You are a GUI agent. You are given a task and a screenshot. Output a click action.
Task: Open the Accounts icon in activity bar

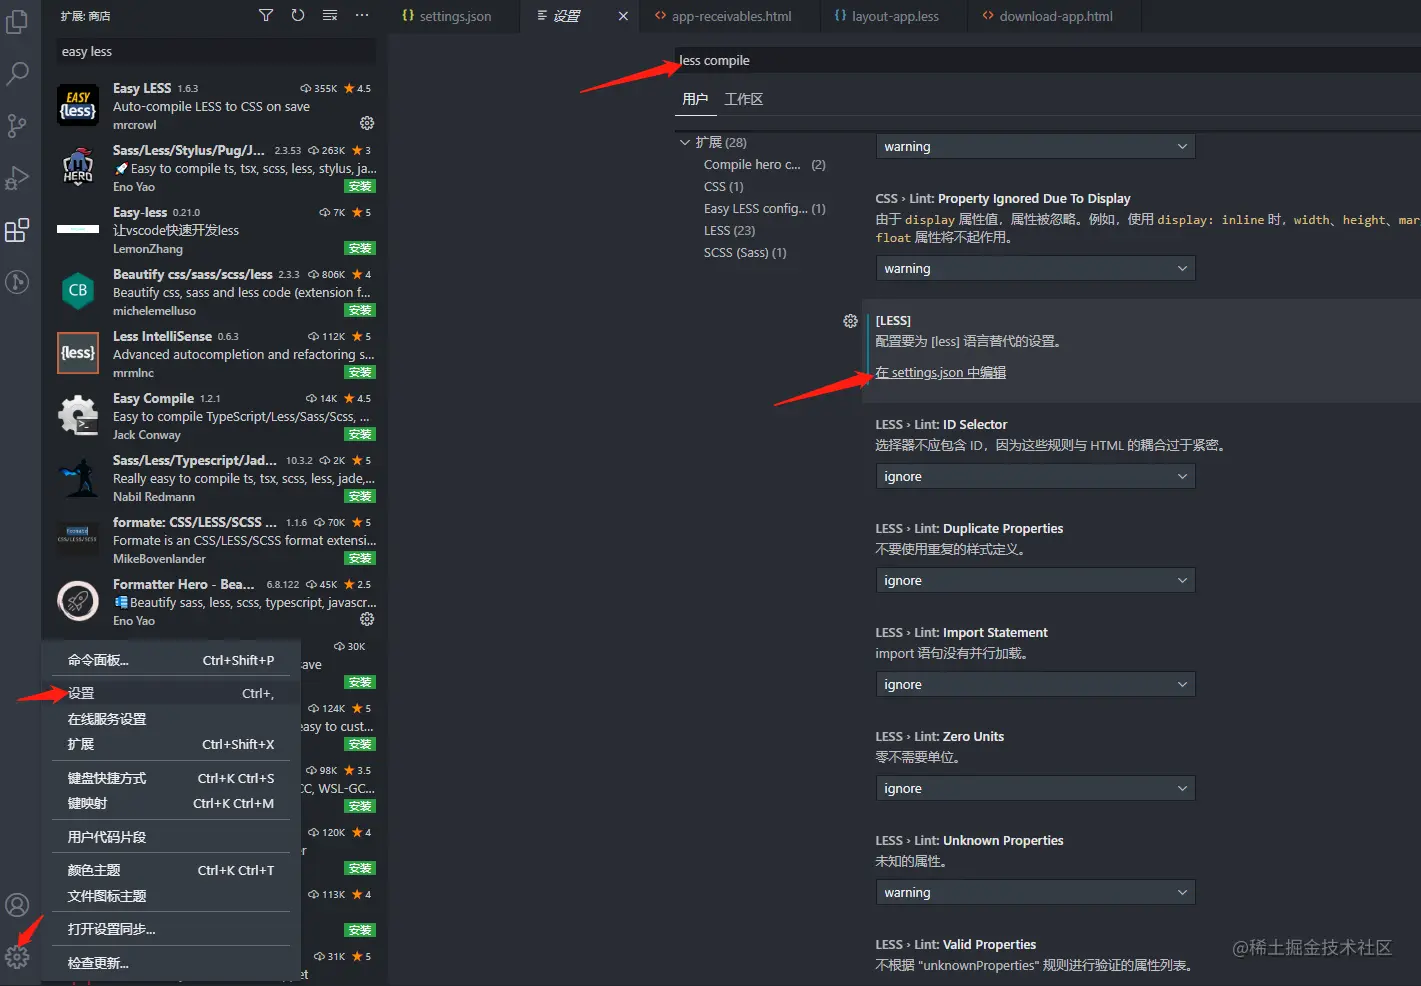pyautogui.click(x=17, y=905)
